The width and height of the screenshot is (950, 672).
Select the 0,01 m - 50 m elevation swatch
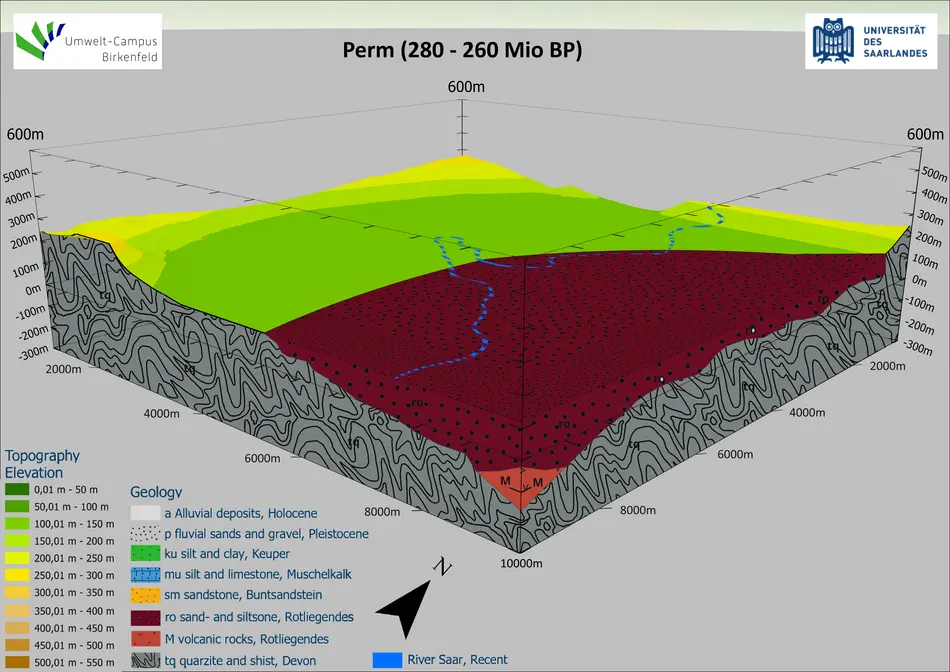tap(18, 490)
